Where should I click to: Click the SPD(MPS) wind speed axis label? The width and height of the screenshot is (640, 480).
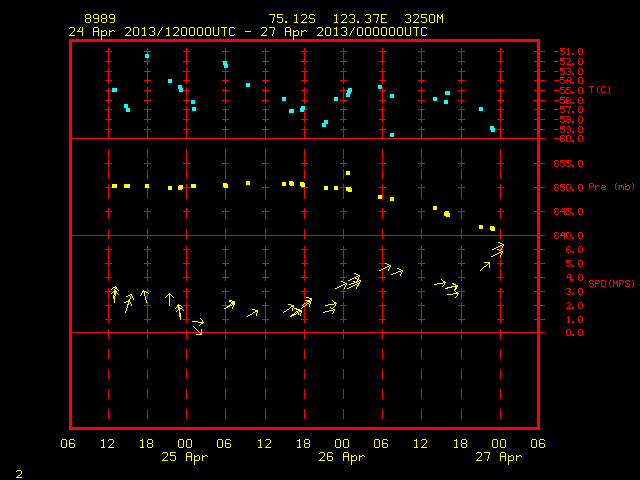(611, 283)
